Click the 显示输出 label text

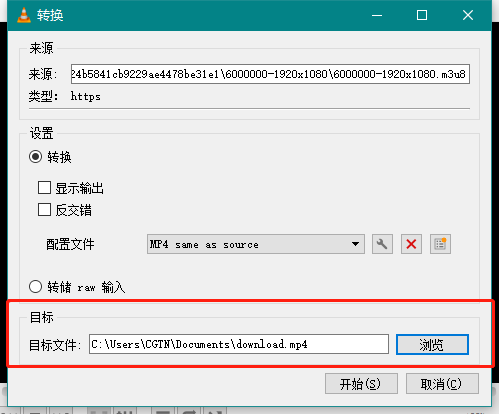(80, 188)
